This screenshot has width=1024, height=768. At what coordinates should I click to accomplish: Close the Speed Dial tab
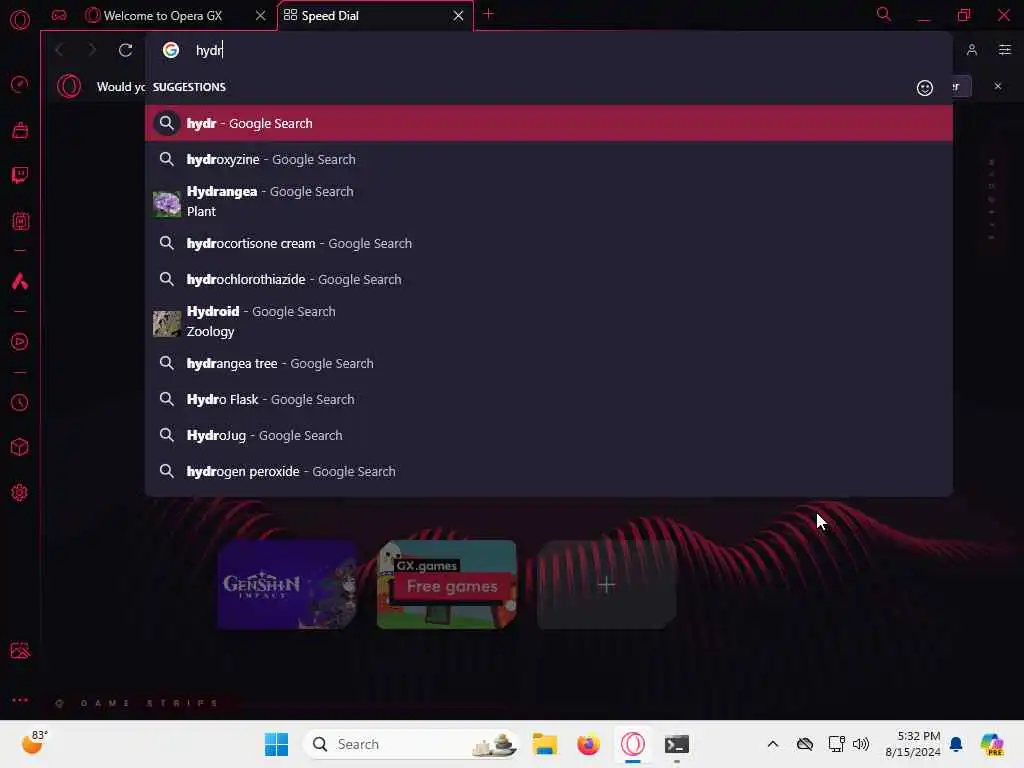[458, 16]
